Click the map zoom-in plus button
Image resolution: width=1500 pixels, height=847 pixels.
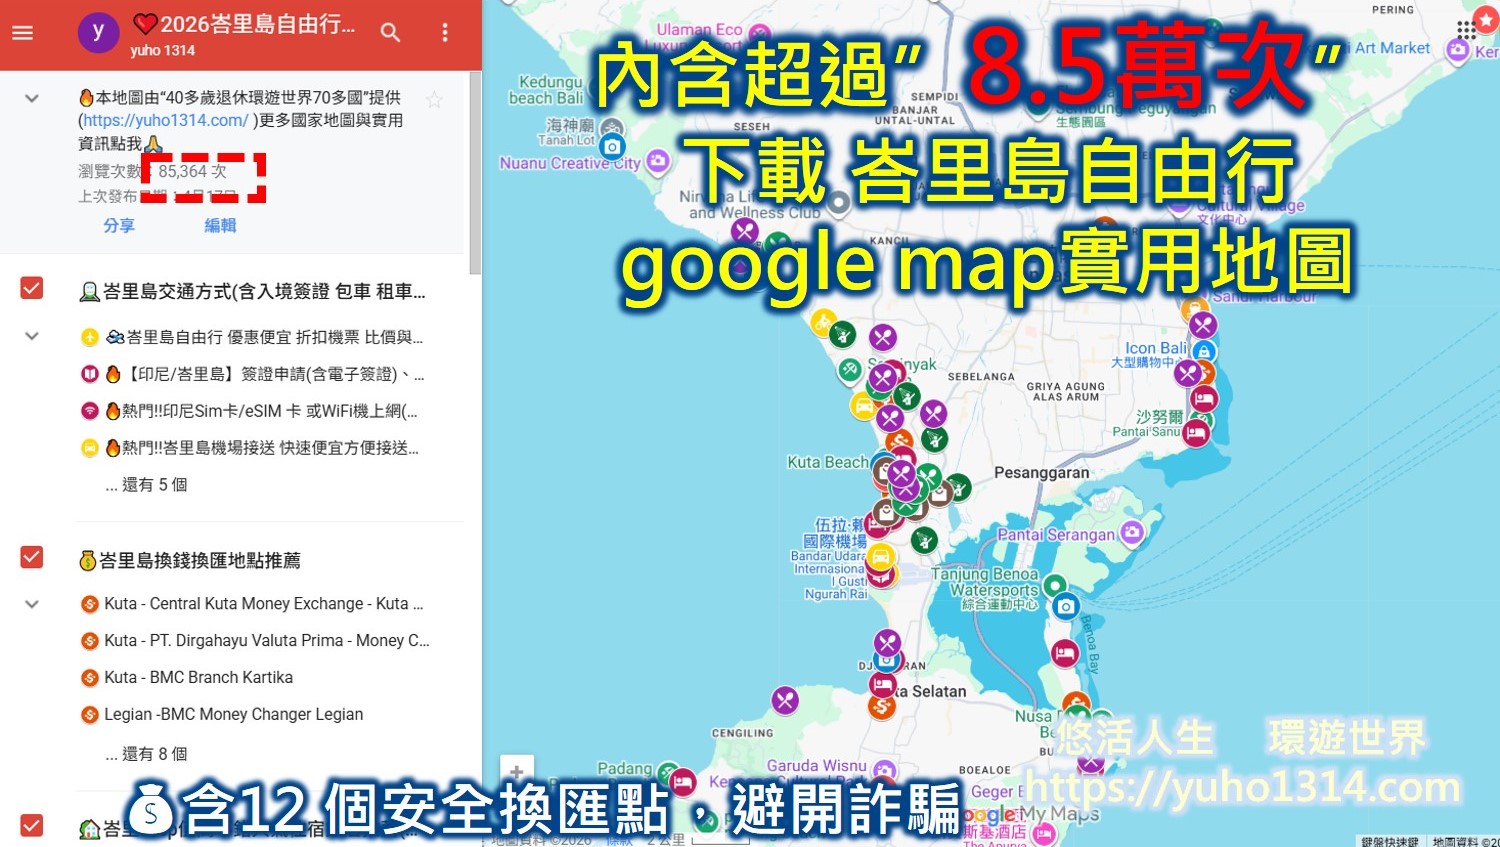[517, 772]
